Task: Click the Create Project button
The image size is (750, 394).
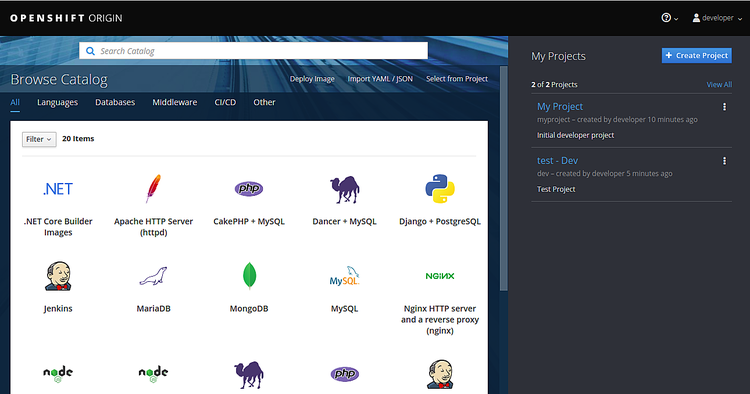Action: tap(696, 55)
